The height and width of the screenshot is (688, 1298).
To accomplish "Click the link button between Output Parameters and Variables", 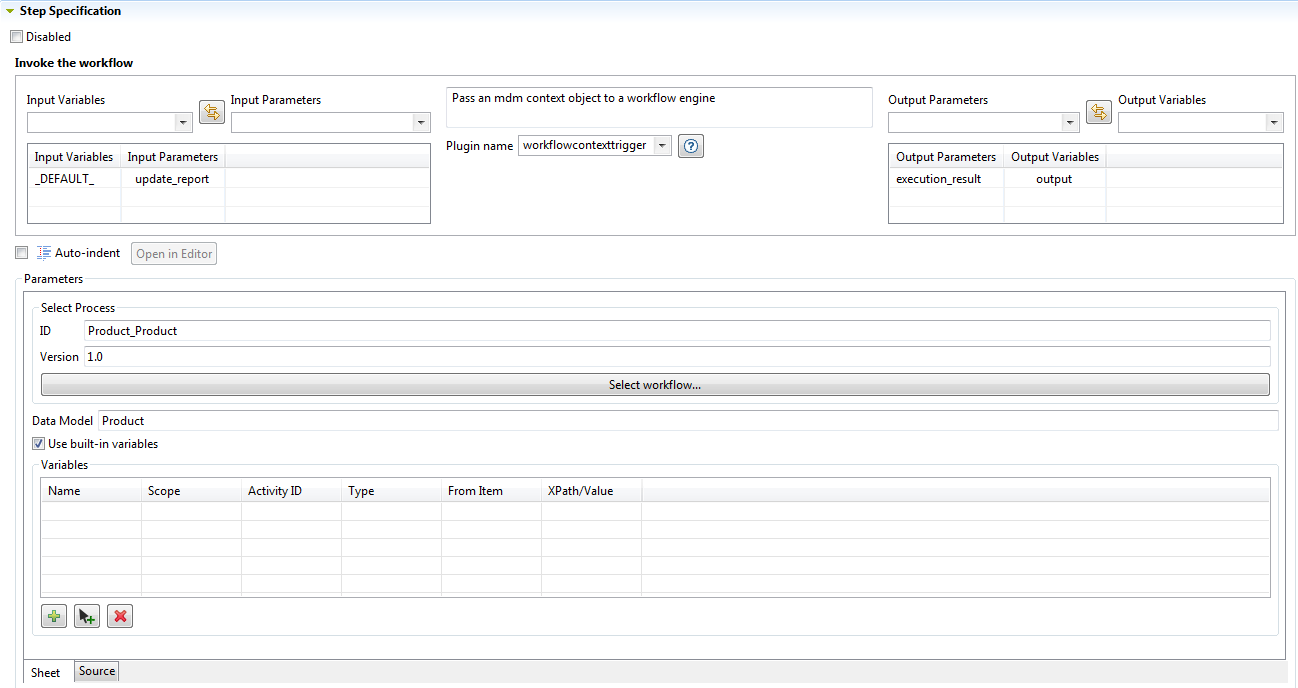I will click(x=1098, y=112).
